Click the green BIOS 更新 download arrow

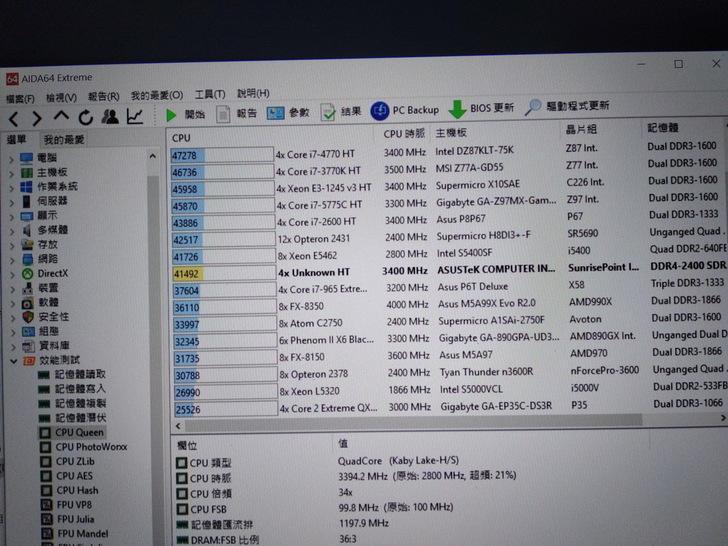pyautogui.click(x=457, y=109)
